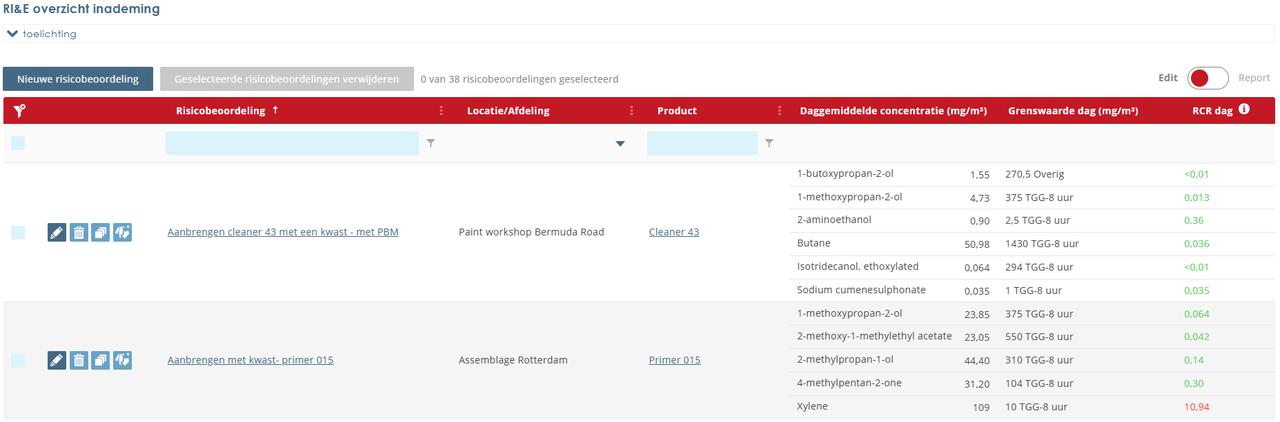Expand the toelichting section
This screenshot has height=422, width=1280.
pos(42,34)
